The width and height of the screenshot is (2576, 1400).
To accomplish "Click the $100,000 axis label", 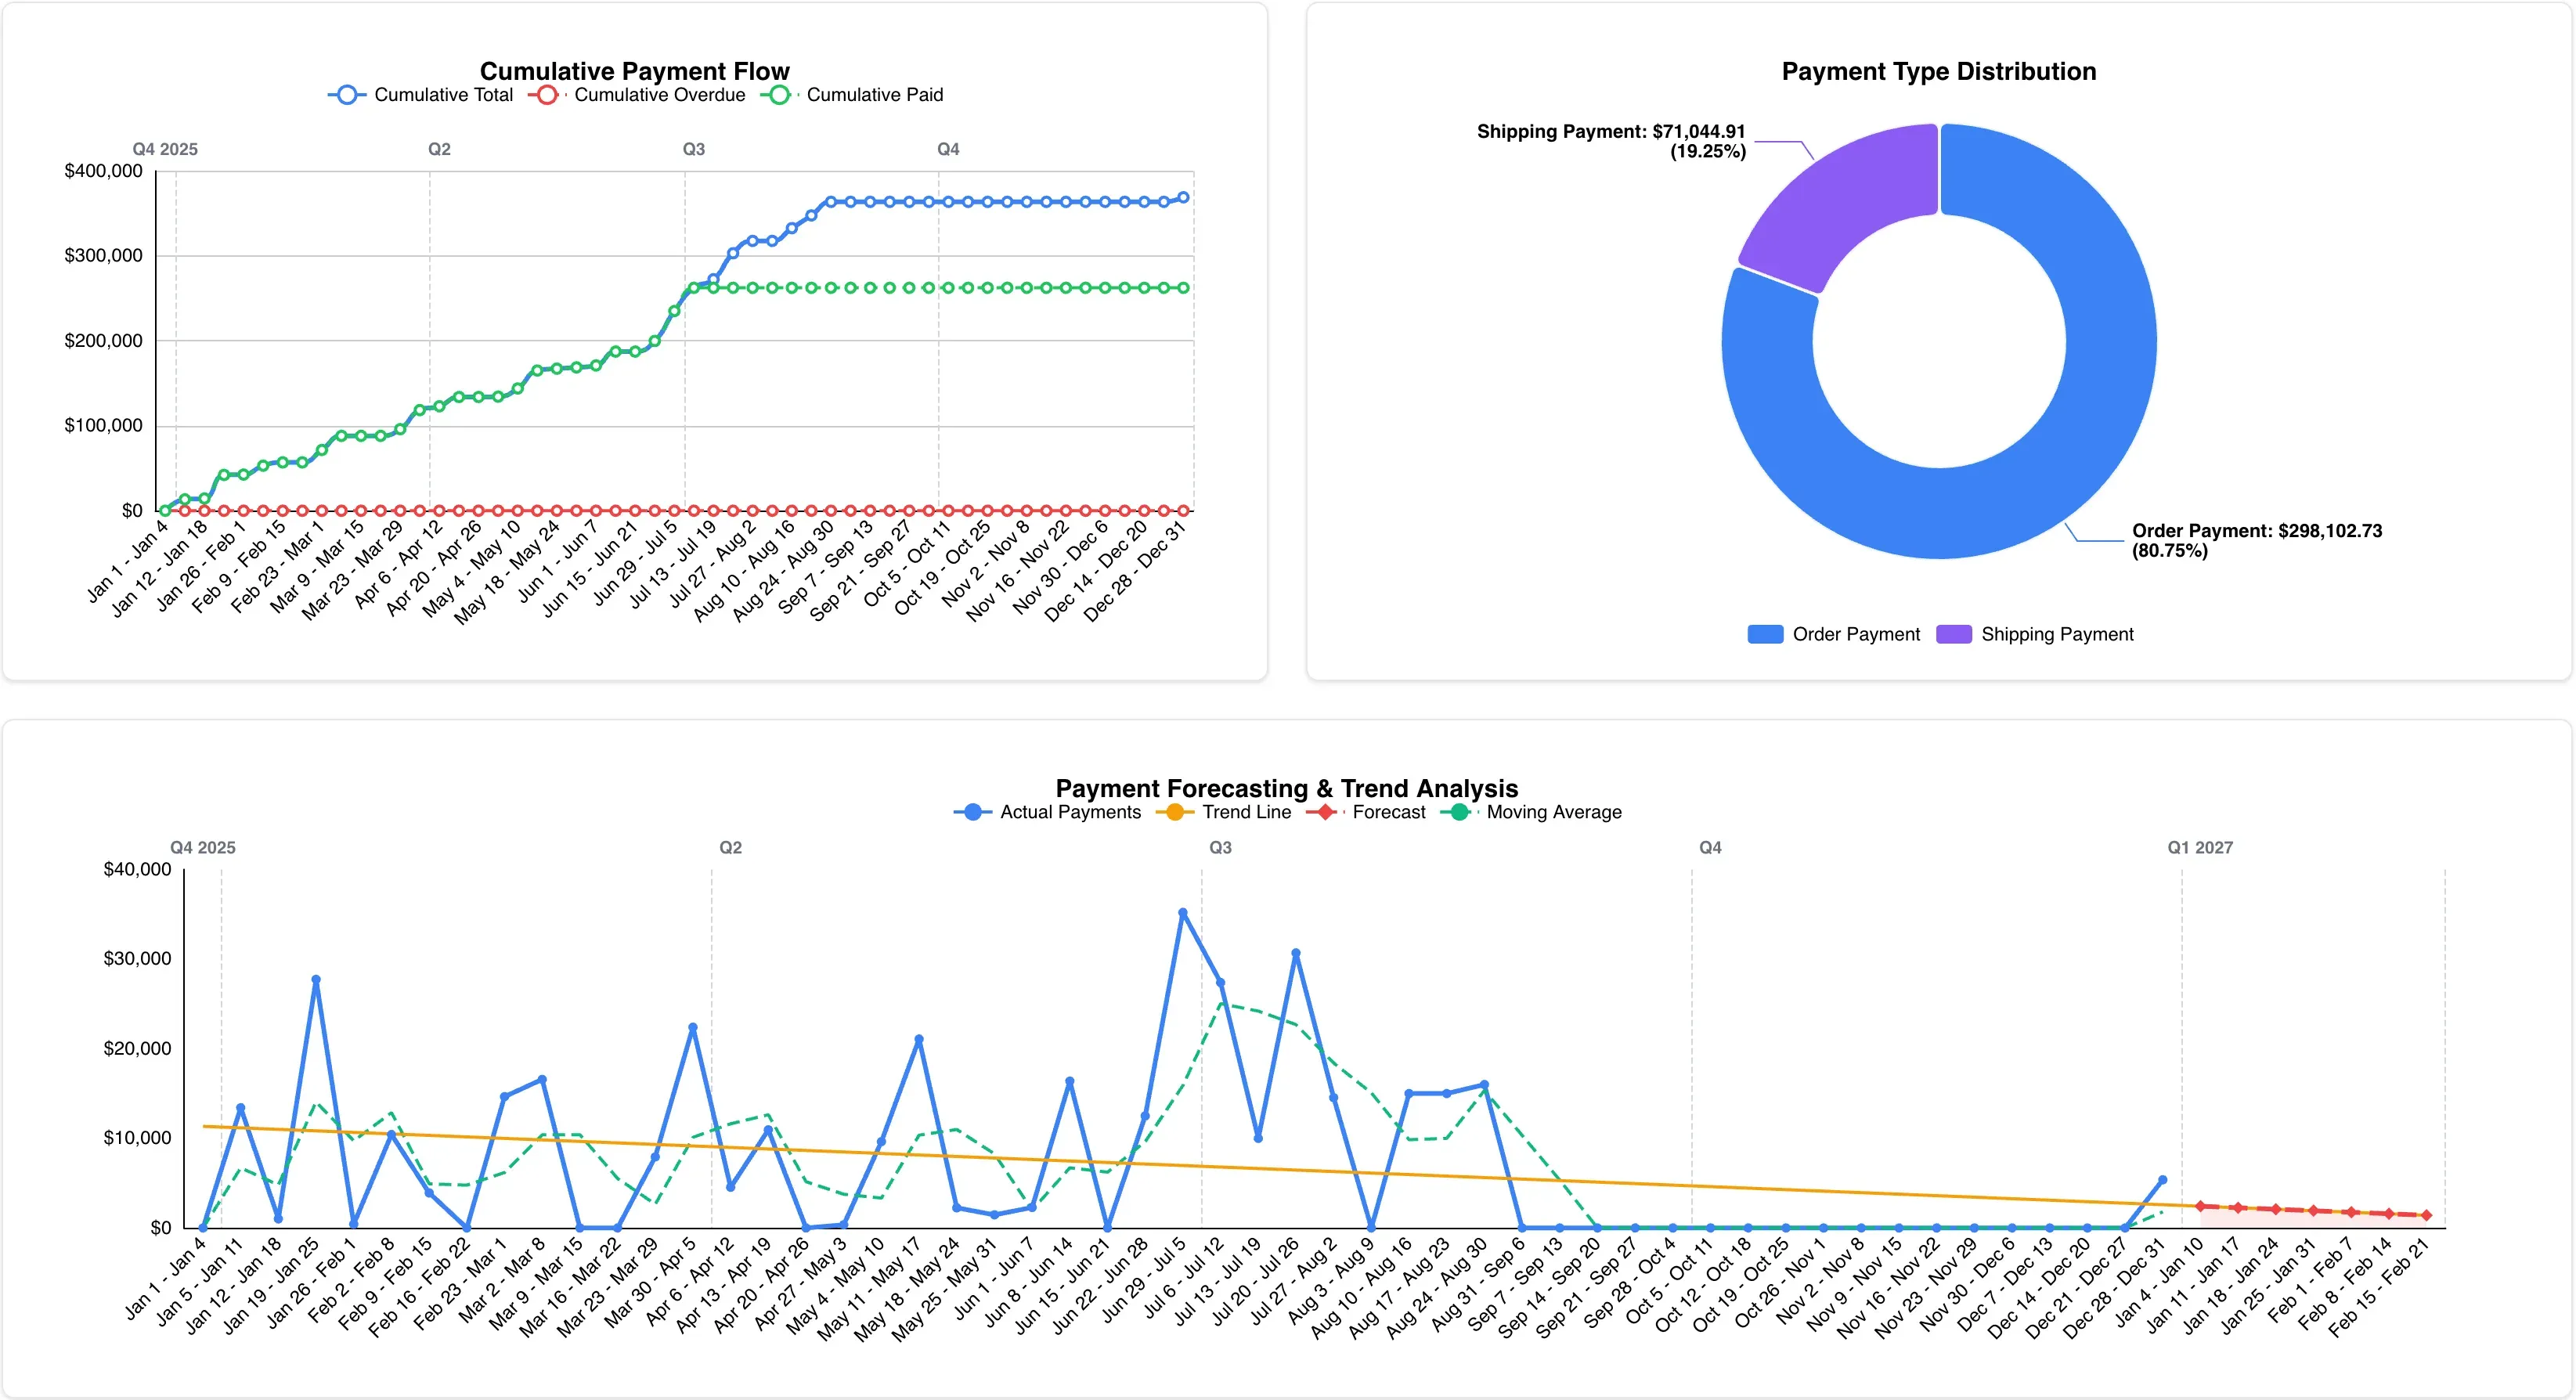I will click(103, 426).
